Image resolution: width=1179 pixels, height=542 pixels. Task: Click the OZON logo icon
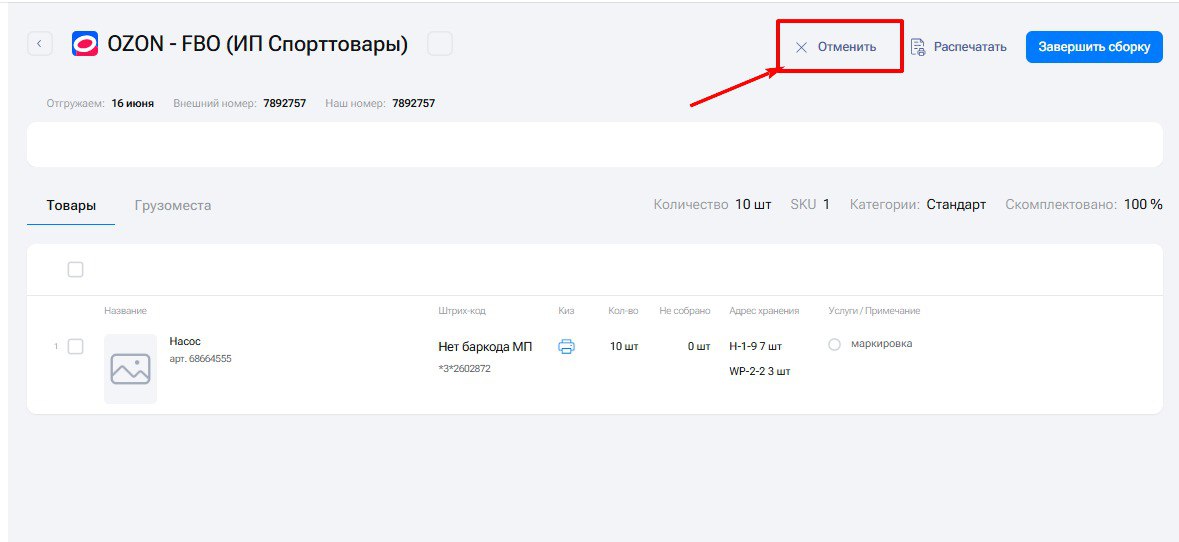85,44
